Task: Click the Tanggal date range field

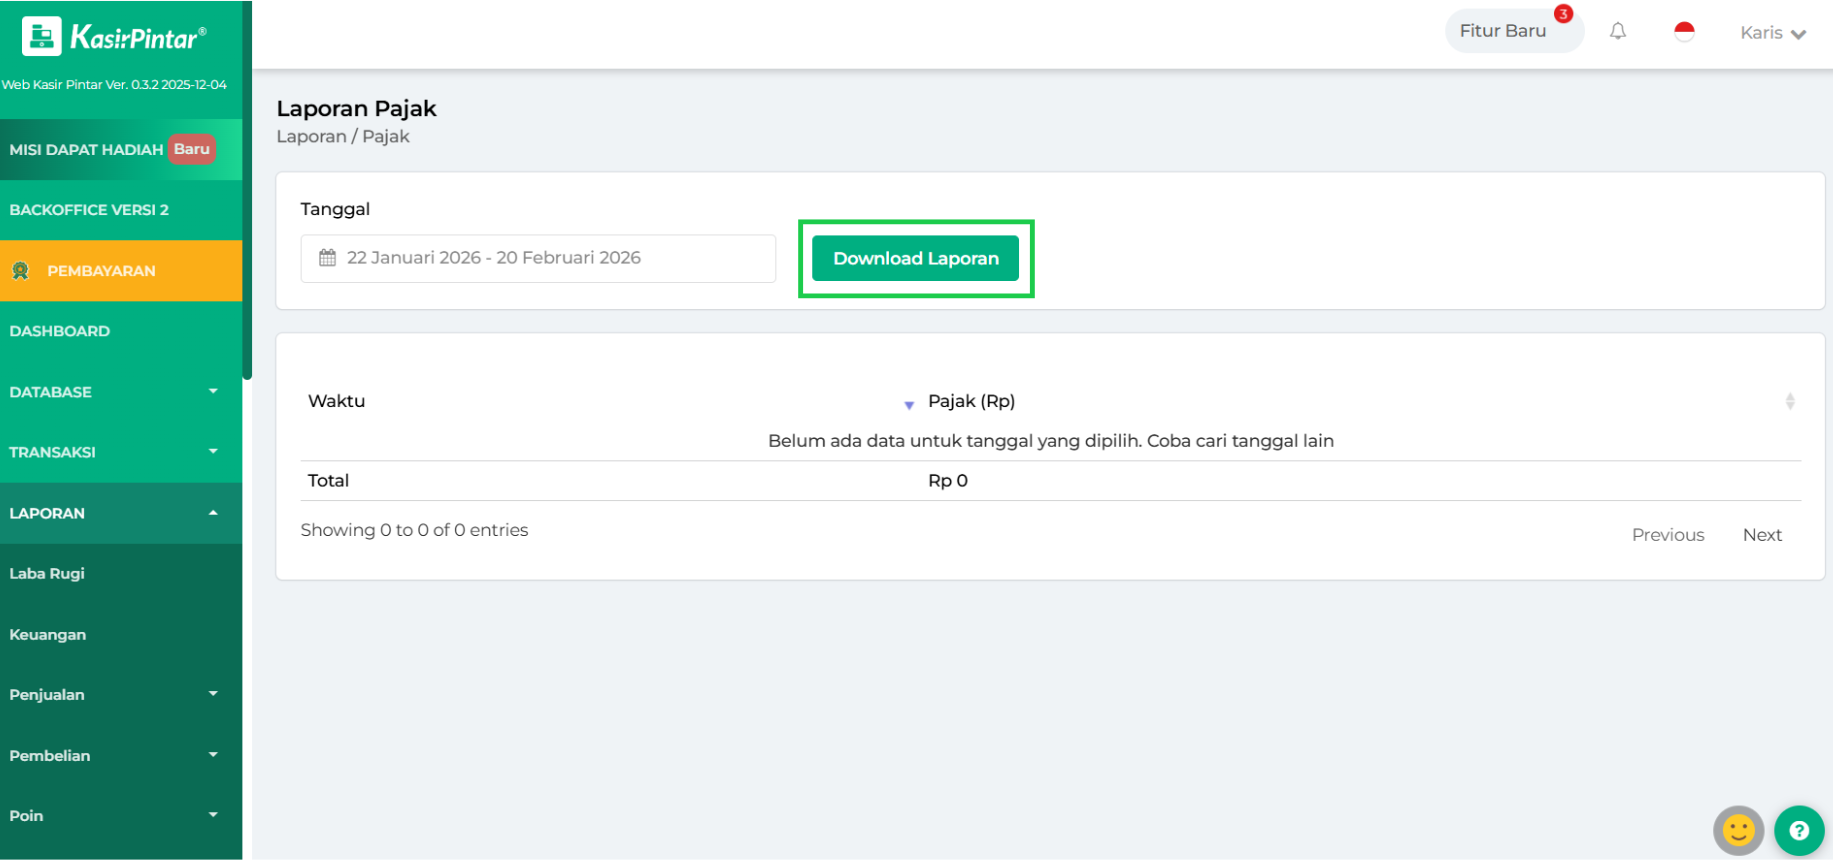Action: pos(538,258)
